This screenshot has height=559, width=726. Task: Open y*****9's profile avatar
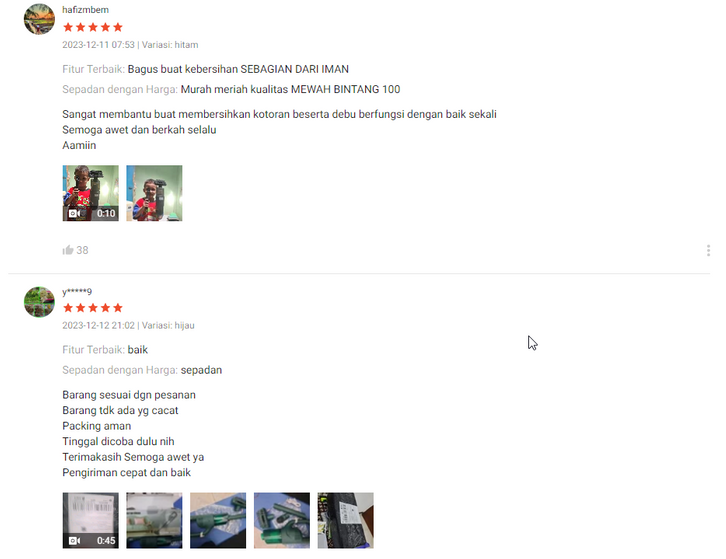[x=39, y=302]
